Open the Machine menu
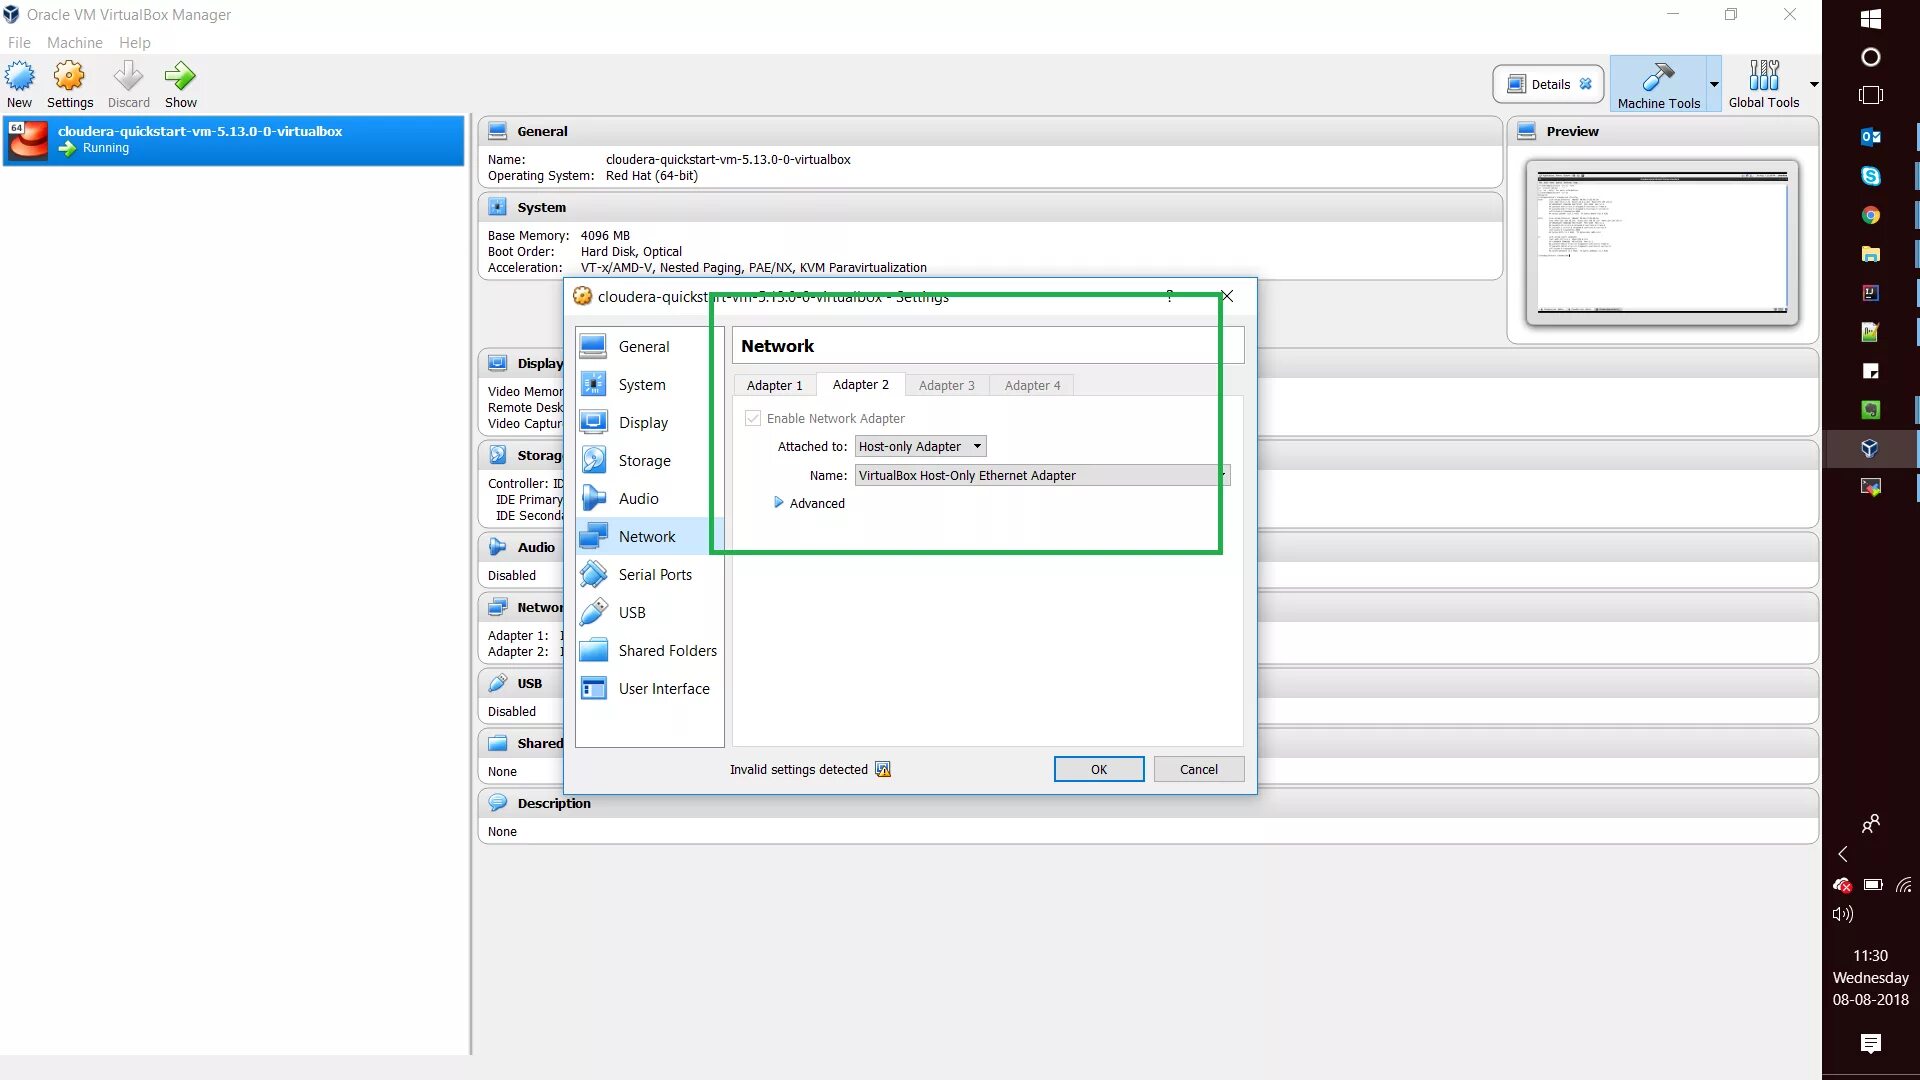 pos(74,42)
